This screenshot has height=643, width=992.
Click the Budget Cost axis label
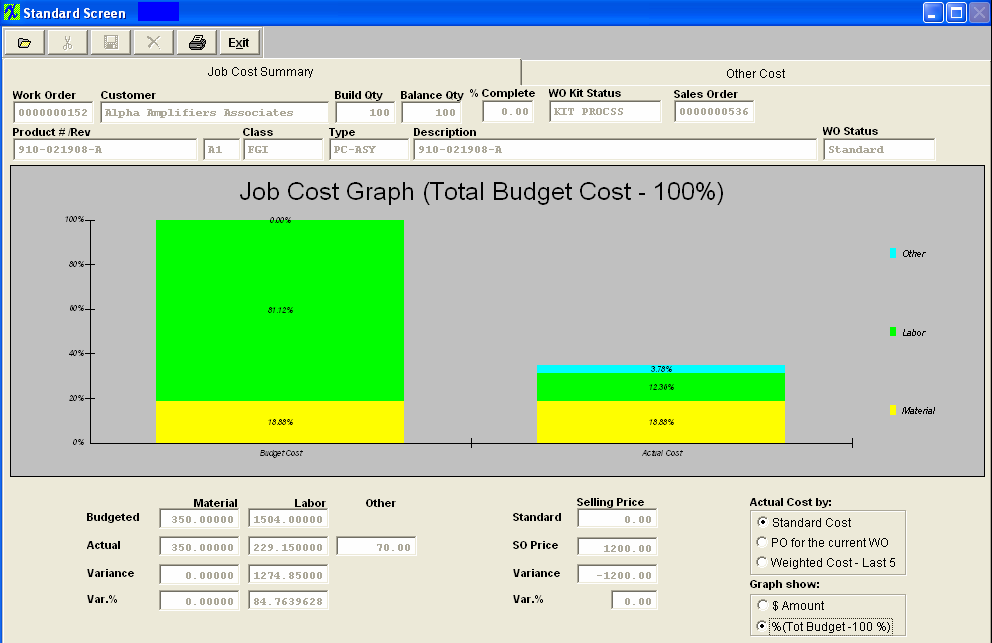281,453
